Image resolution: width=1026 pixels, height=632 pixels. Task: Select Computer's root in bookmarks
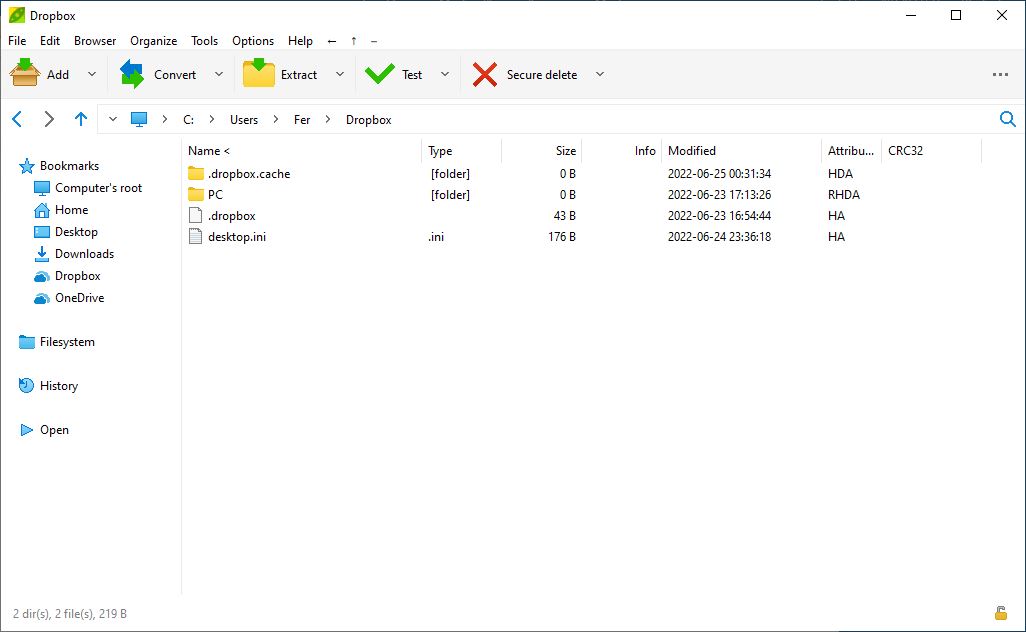(98, 188)
